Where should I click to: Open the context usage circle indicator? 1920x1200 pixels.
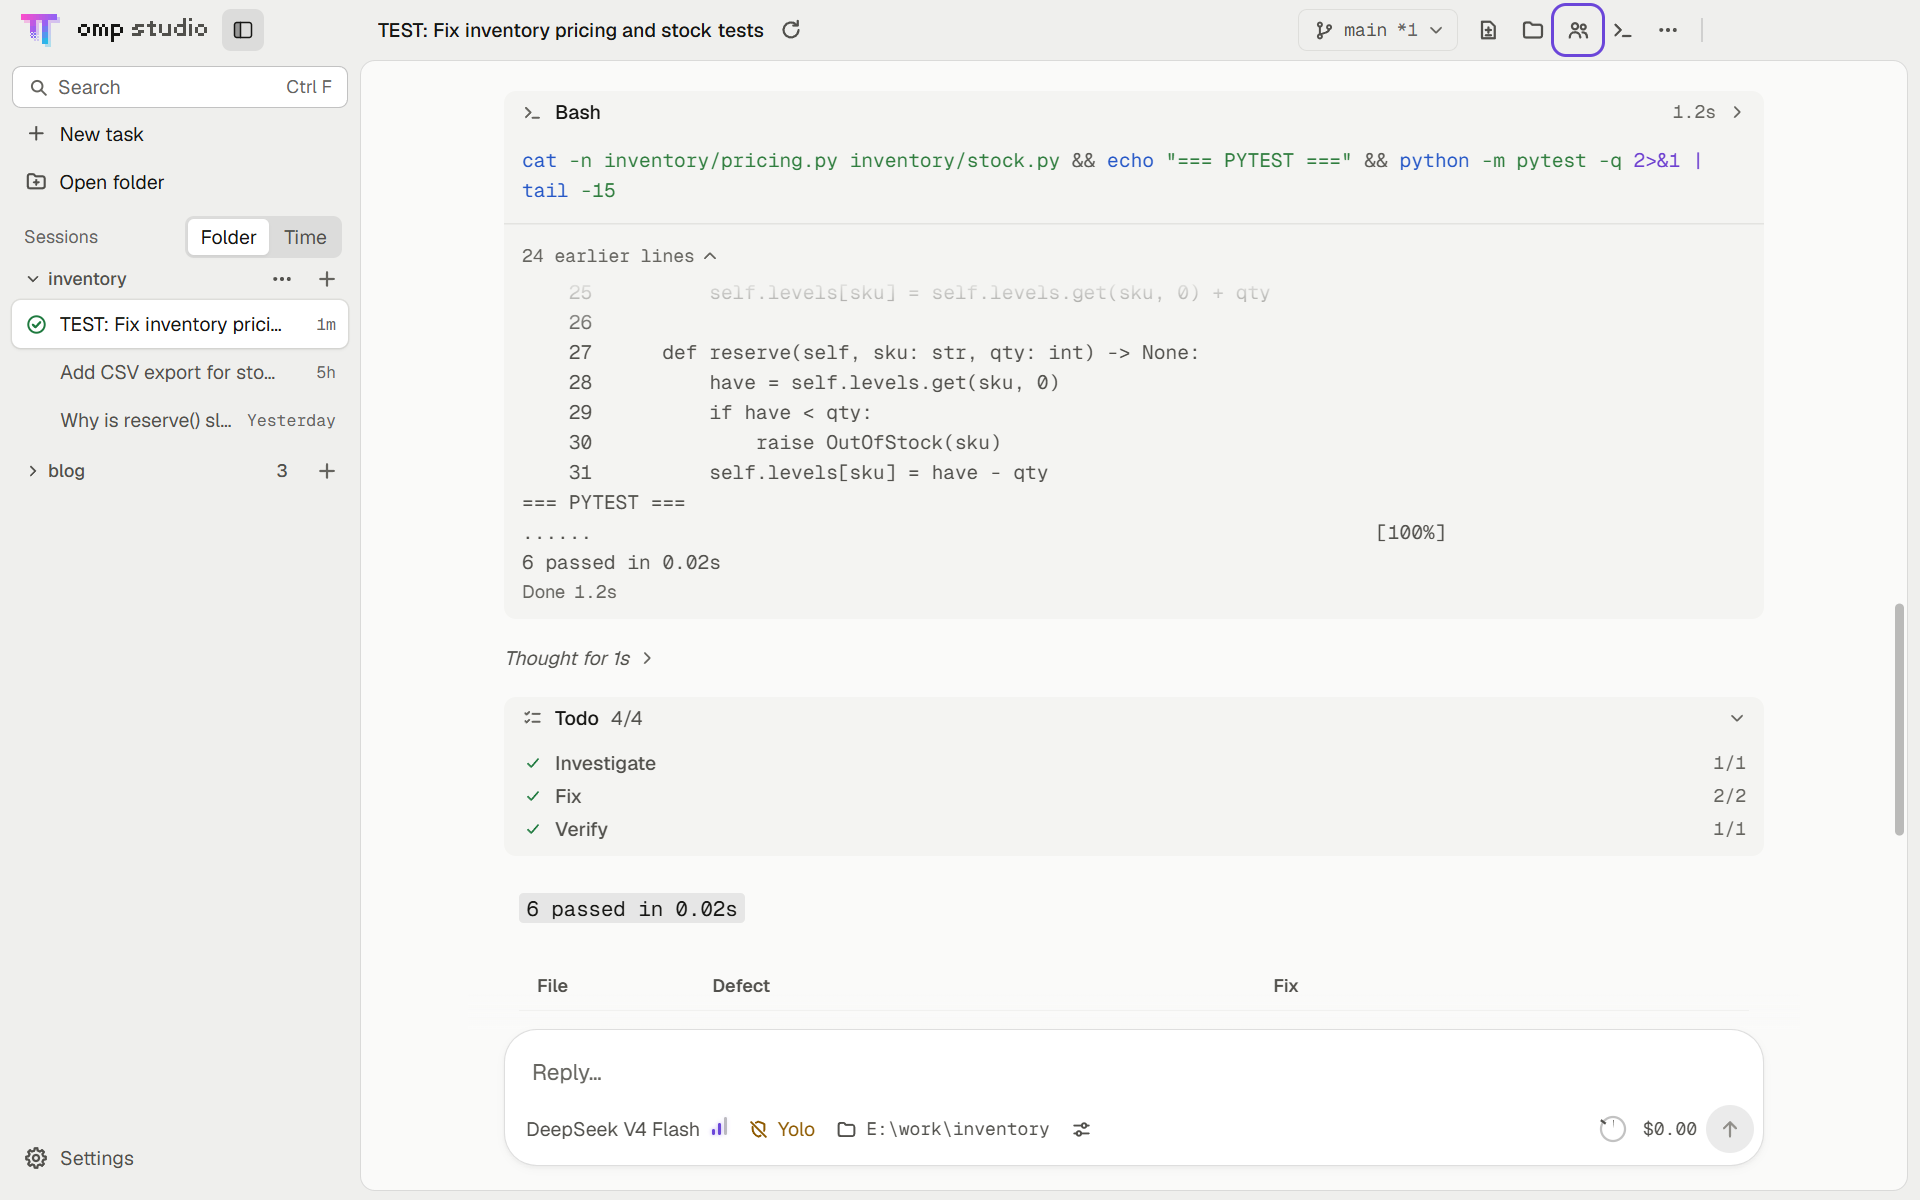[1612, 1129]
